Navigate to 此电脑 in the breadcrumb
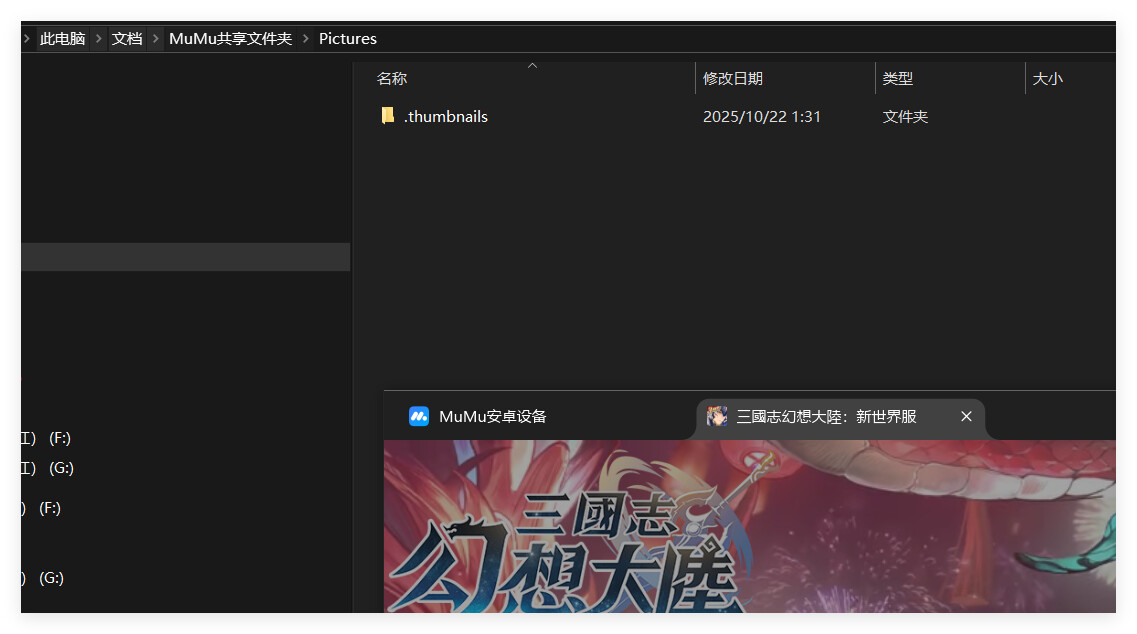 click(x=62, y=39)
